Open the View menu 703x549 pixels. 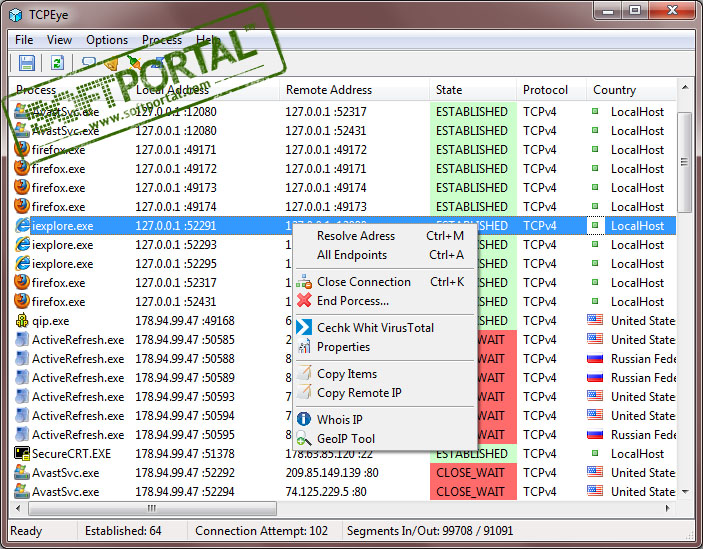pos(59,40)
